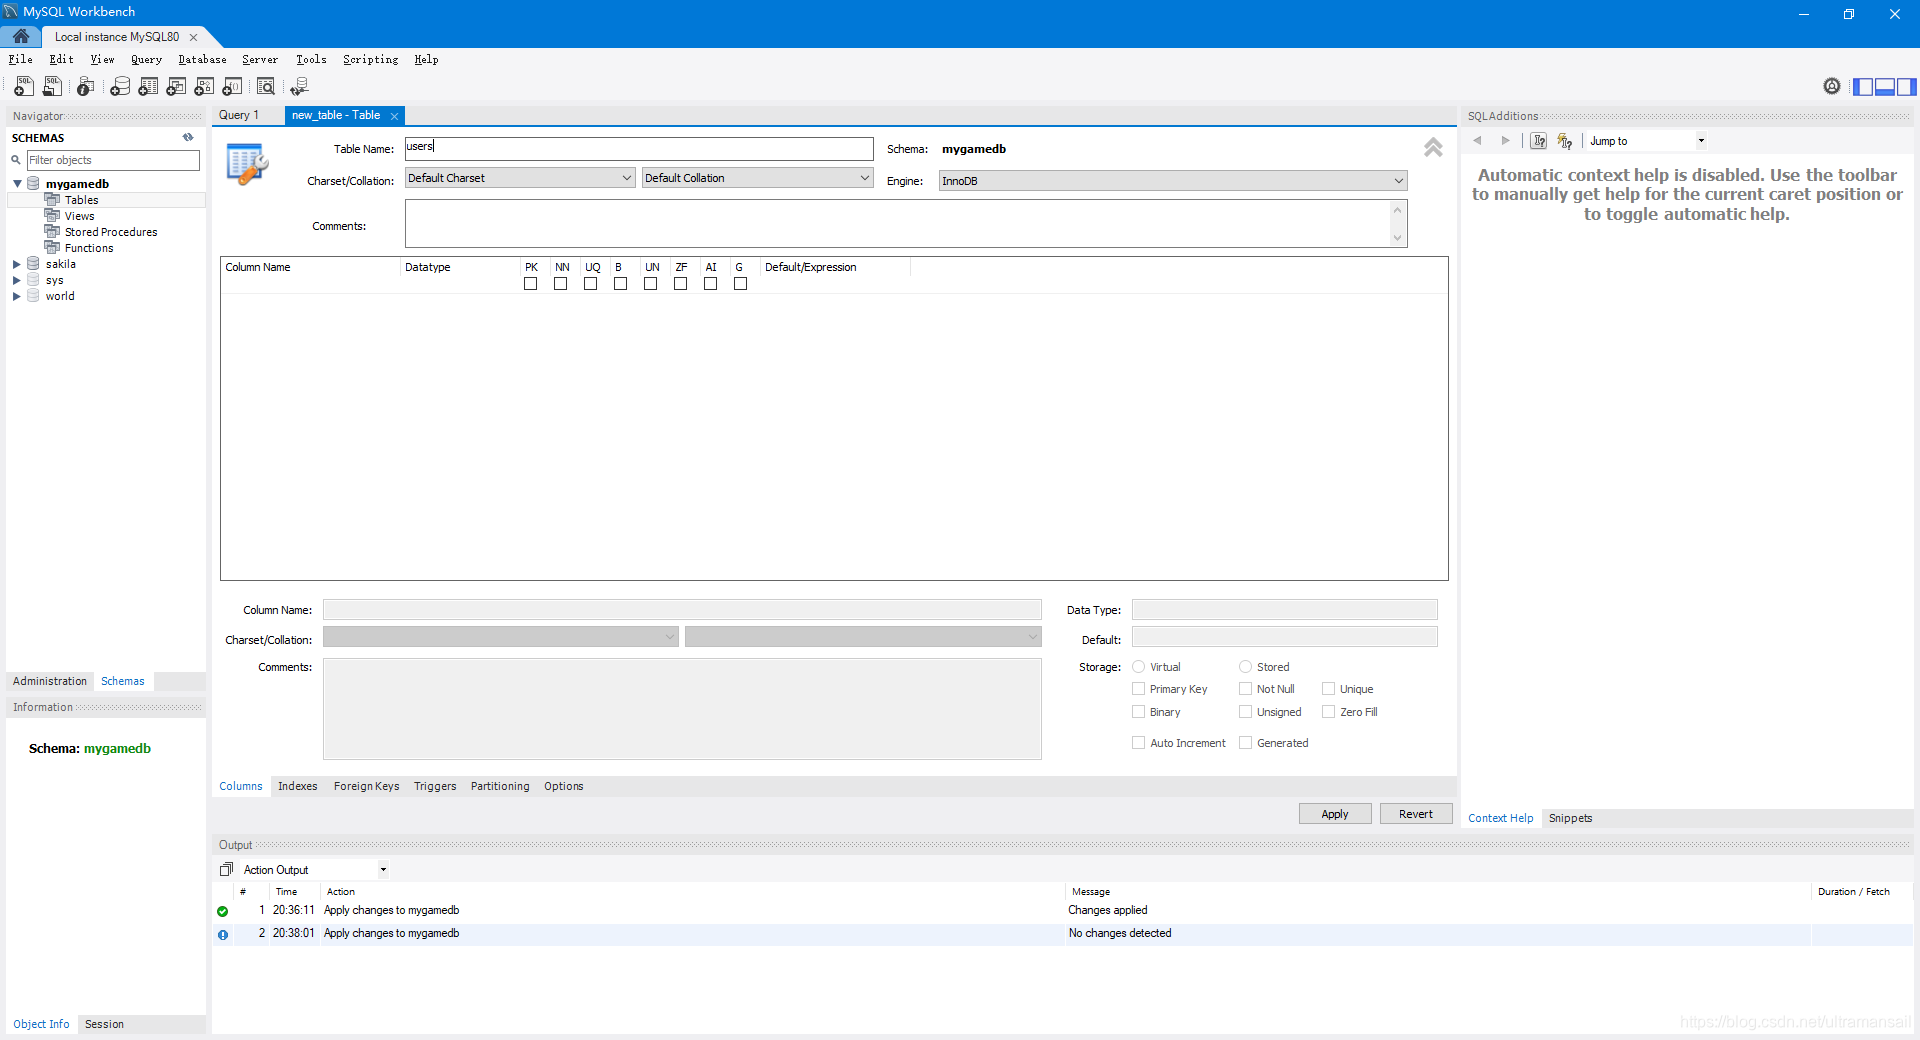
Task: Tick the Primary Key checkbox
Action: coord(1138,688)
